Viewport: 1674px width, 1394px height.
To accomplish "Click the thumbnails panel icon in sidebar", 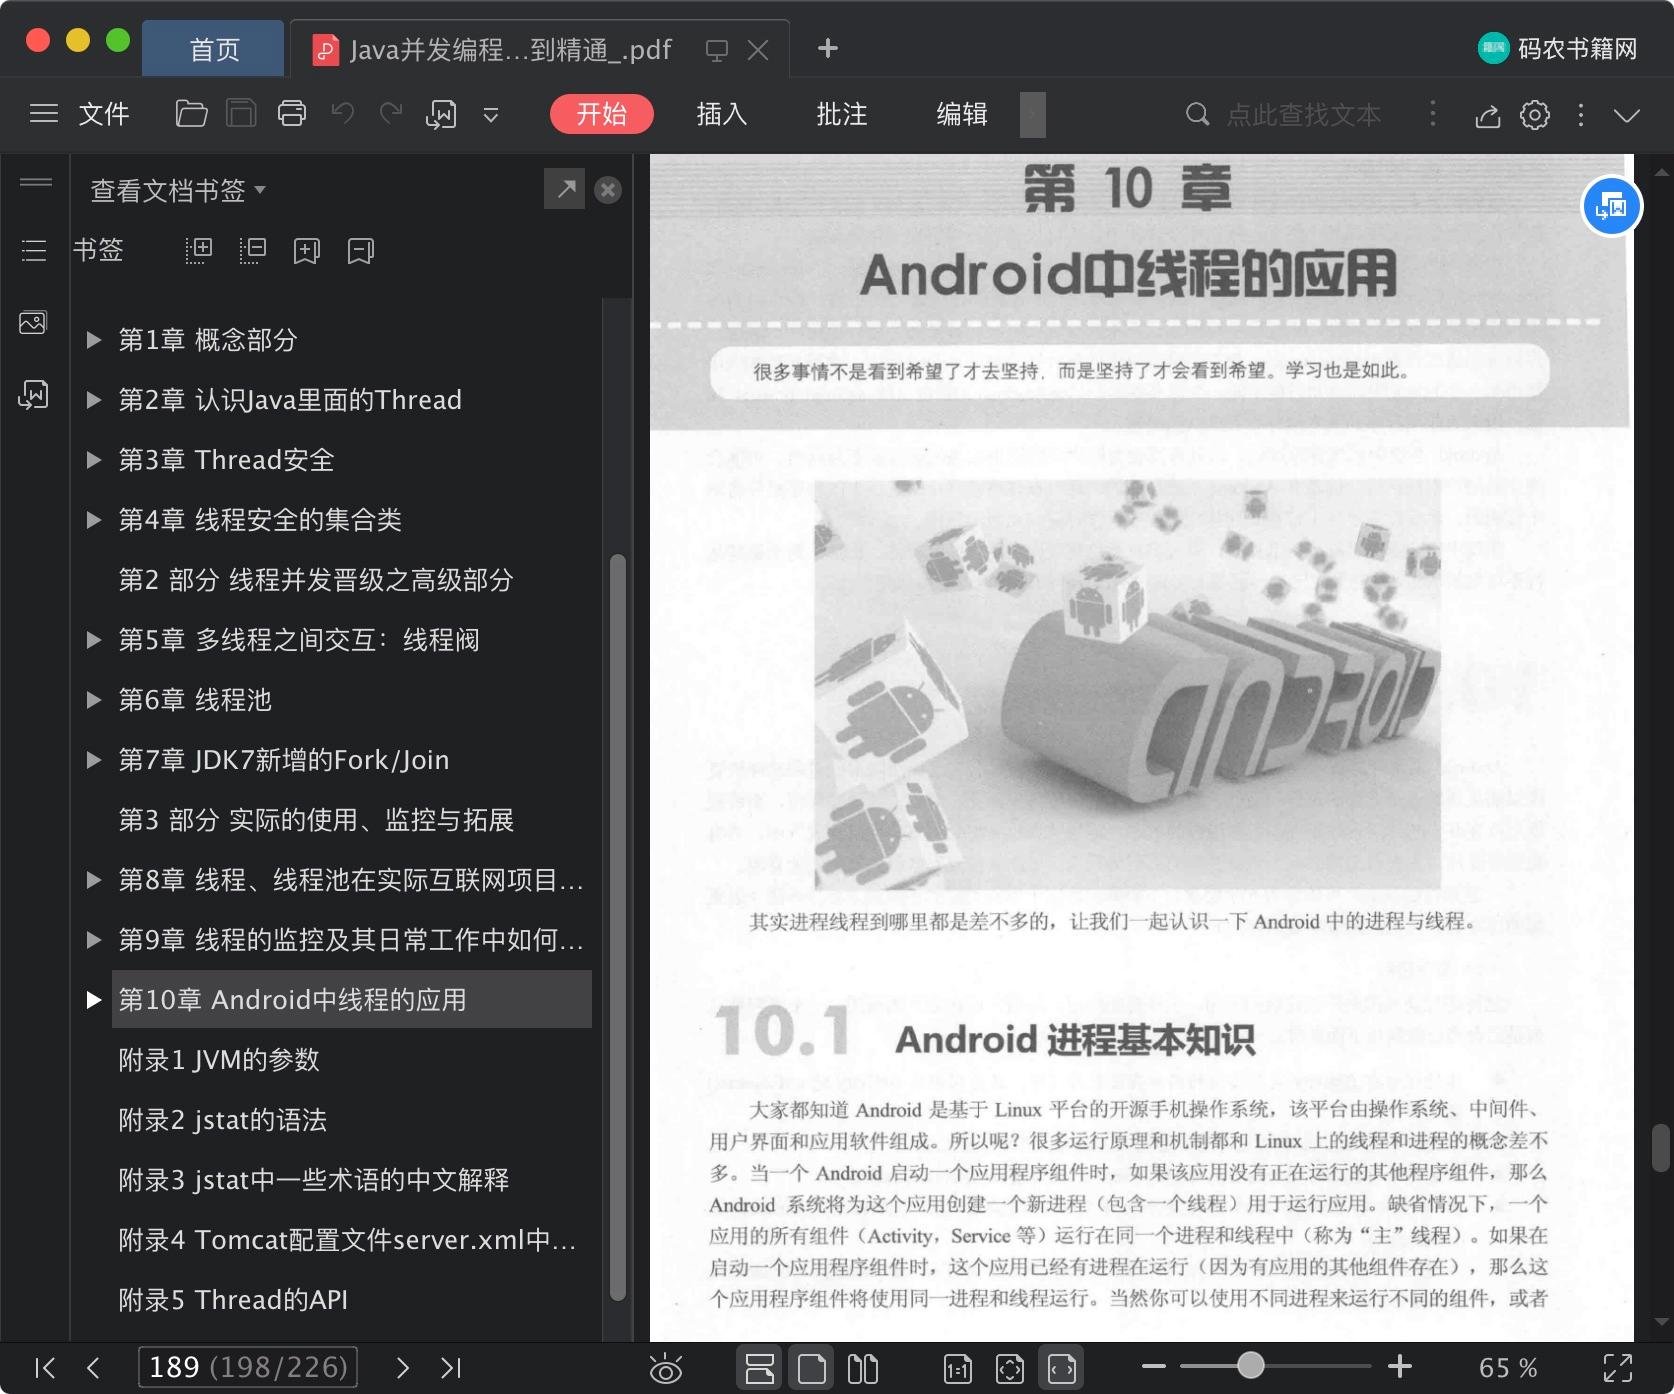I will click(x=33, y=323).
